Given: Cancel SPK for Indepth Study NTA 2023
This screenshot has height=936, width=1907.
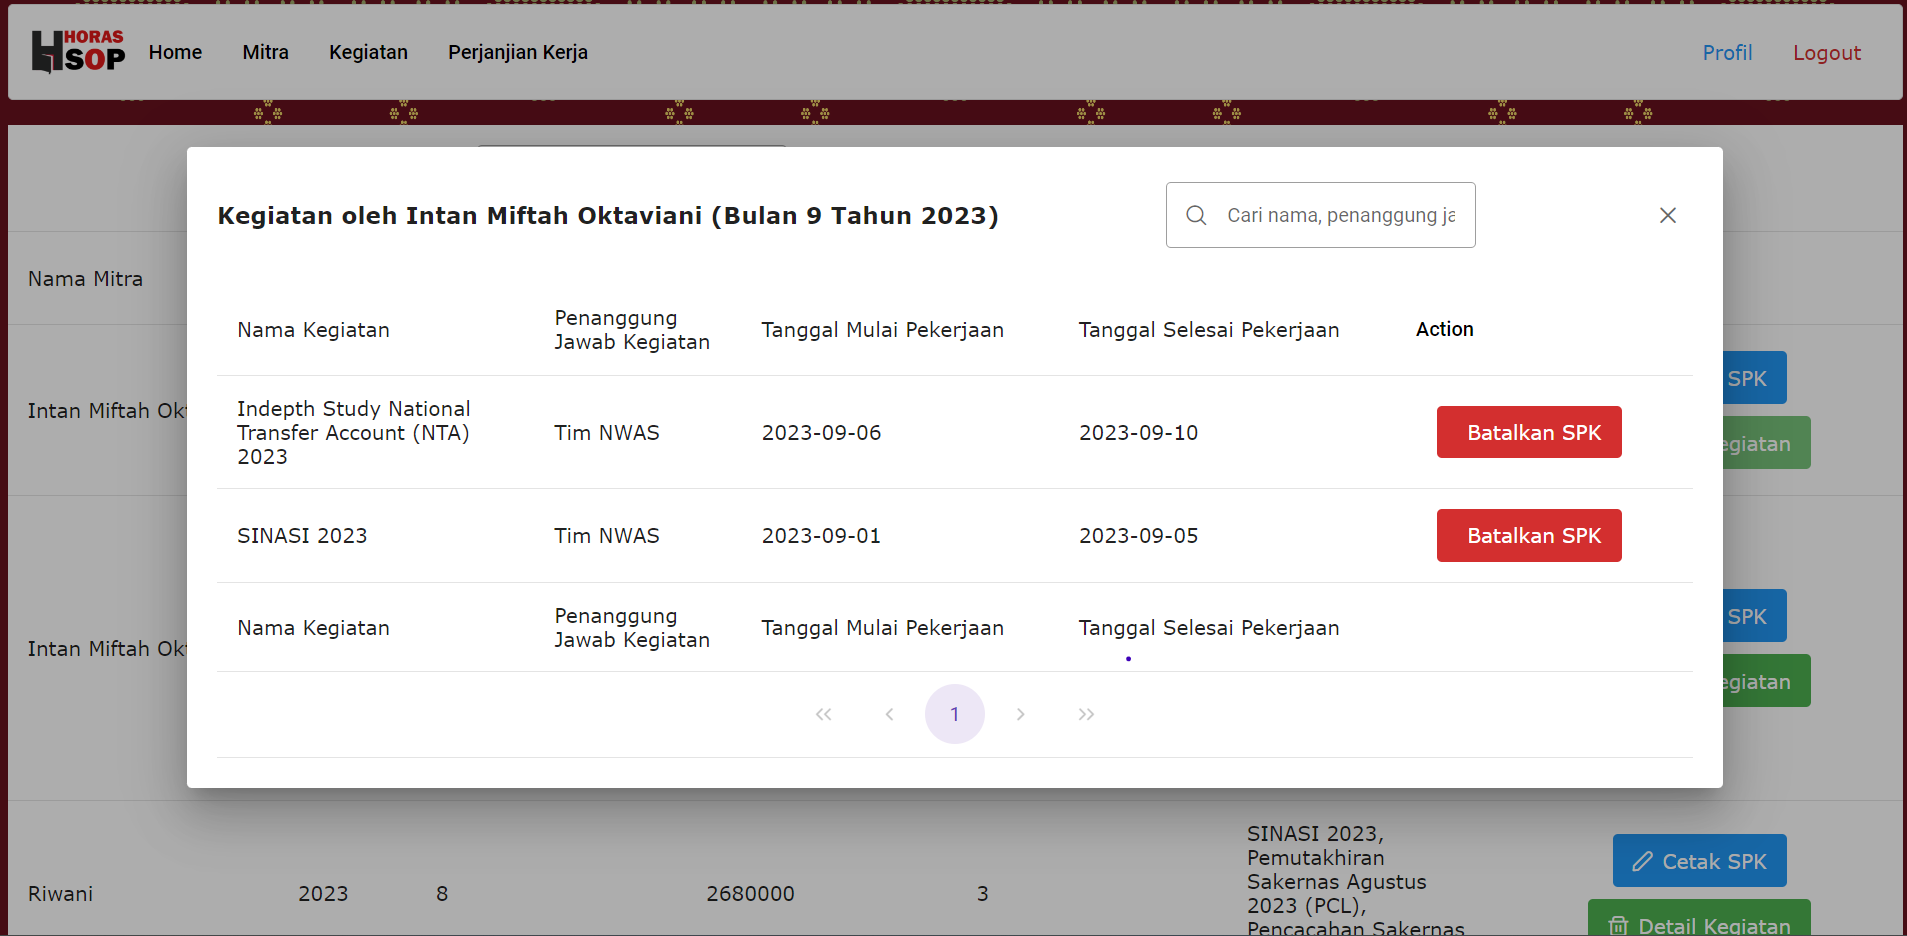Looking at the screenshot, I should point(1528,432).
